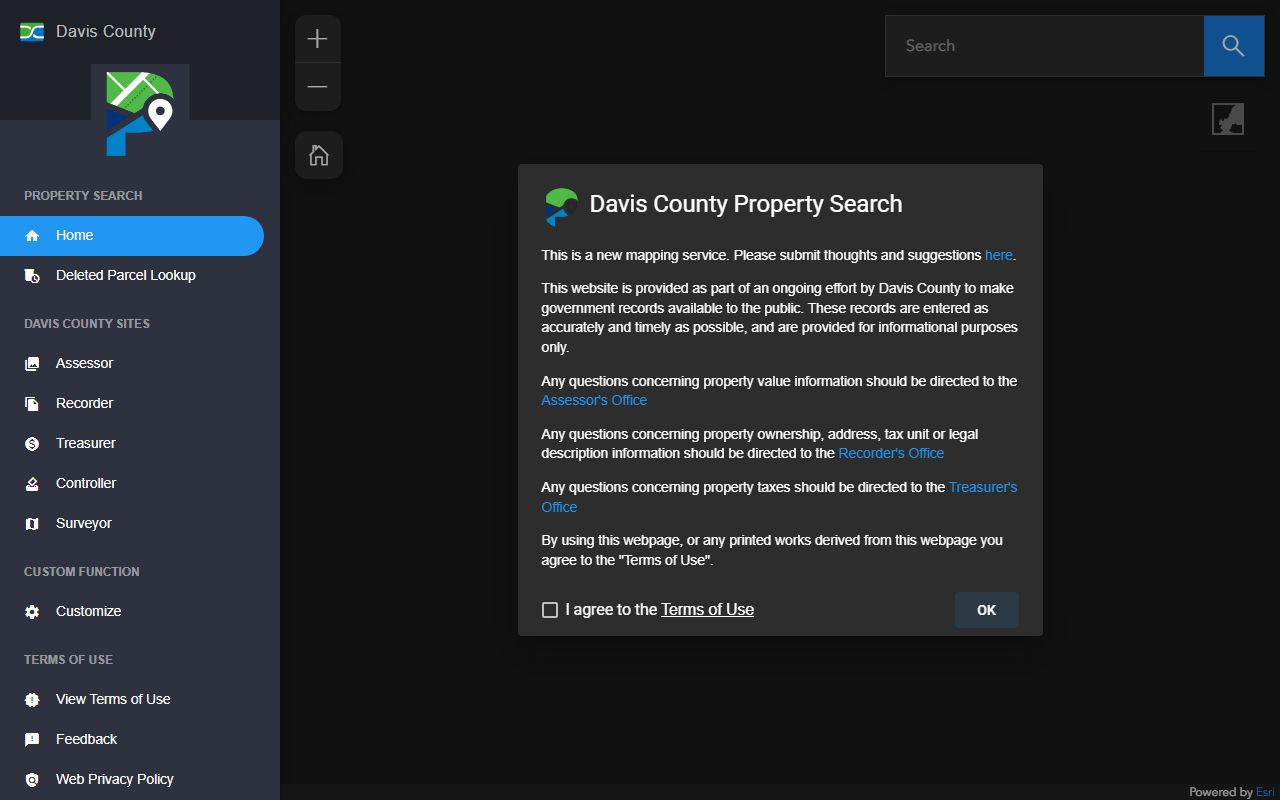Viewport: 1280px width, 800px height.
Task: Click the OK button in dialog
Action: click(x=986, y=610)
